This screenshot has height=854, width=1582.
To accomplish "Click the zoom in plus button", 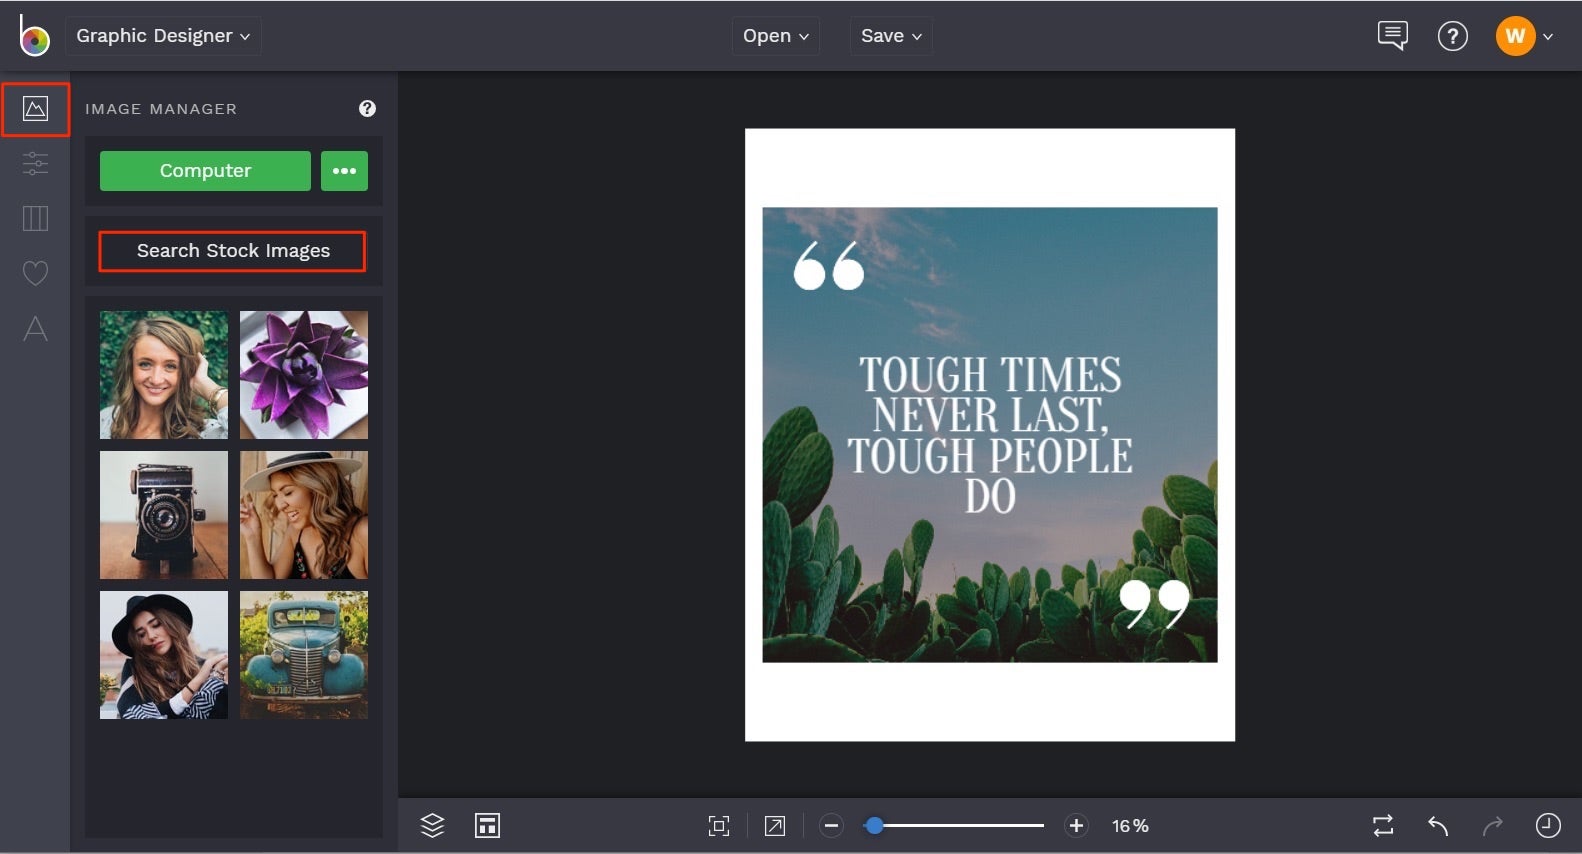I will tap(1076, 826).
